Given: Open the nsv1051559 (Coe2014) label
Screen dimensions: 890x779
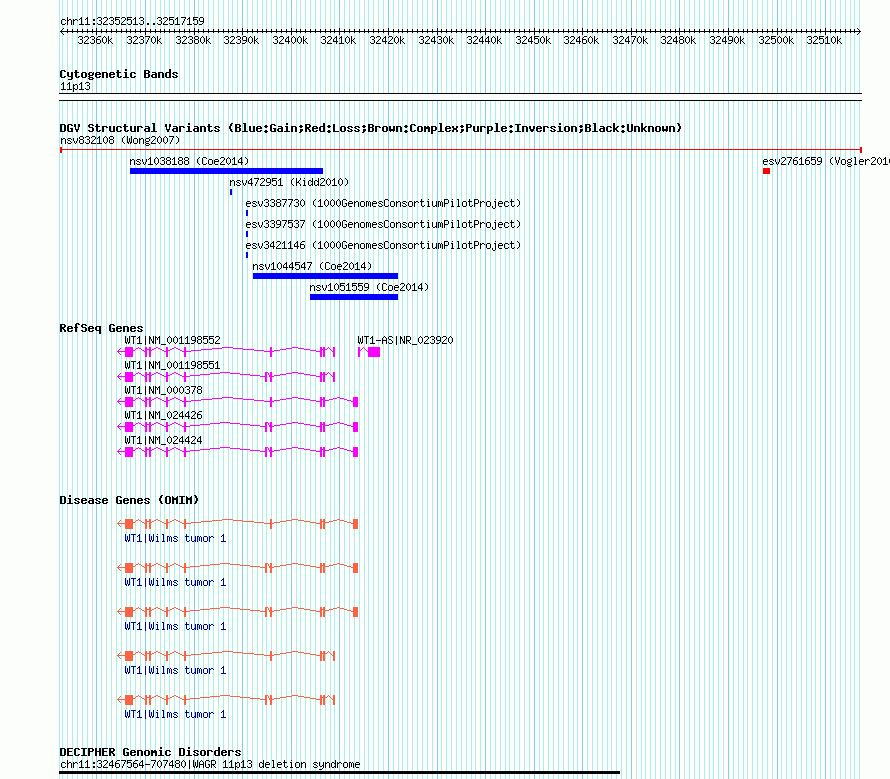Looking at the screenshot, I should (369, 287).
